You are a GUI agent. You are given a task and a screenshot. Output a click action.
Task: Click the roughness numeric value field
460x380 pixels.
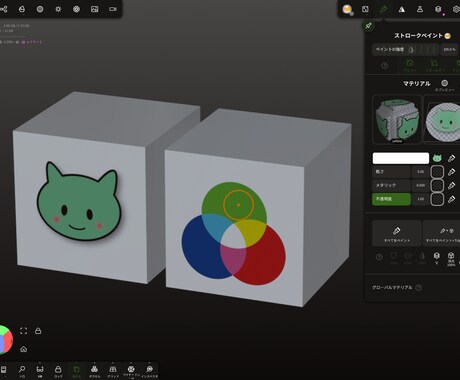pyautogui.click(x=420, y=172)
